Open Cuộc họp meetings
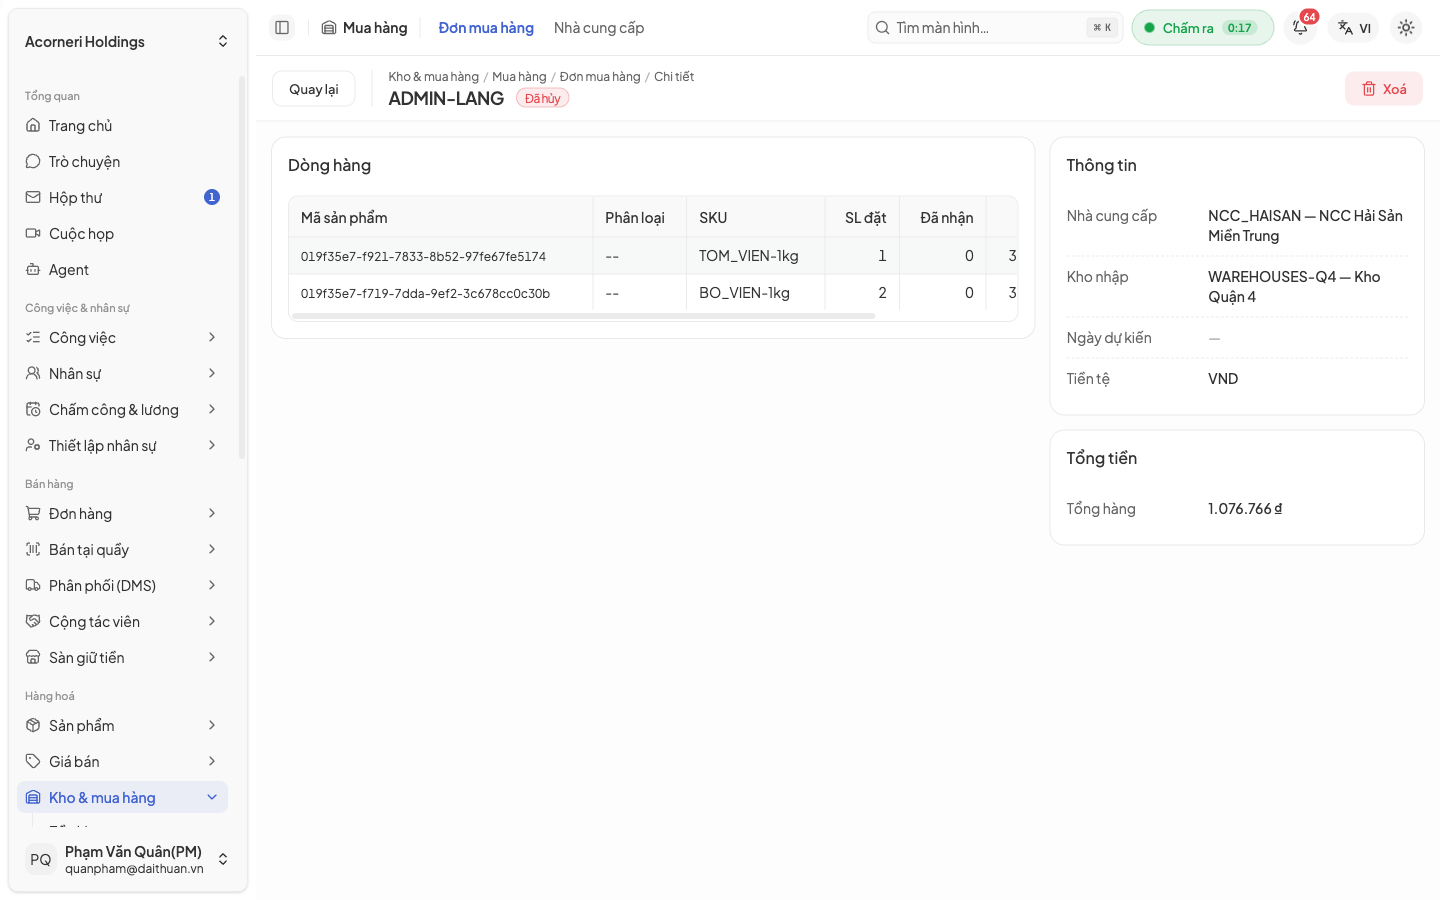Screen dimensions: 1440x900 click(x=123, y=234)
